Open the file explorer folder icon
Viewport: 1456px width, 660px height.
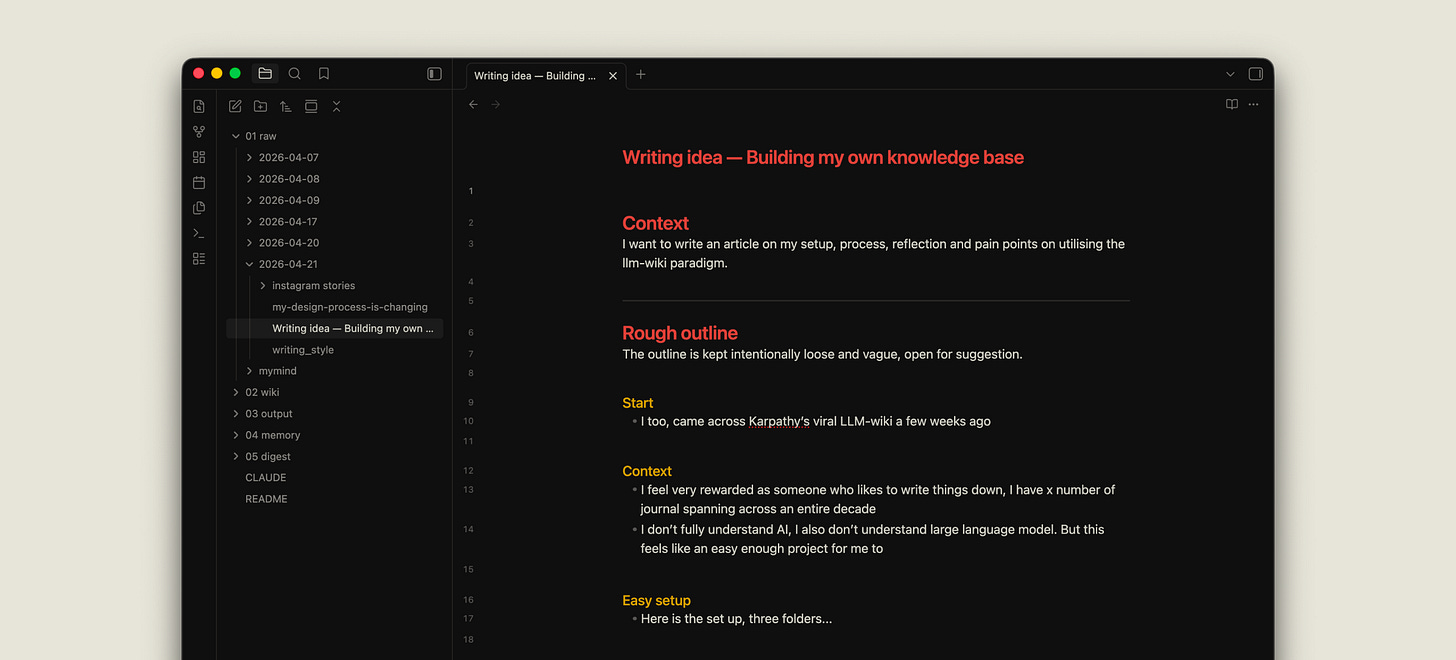tap(265, 73)
